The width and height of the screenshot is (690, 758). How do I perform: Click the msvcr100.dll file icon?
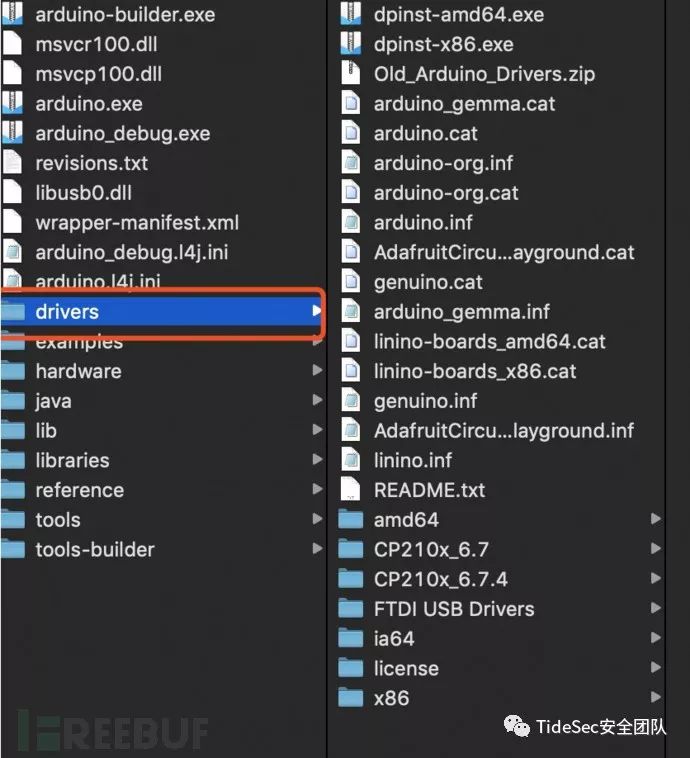coord(12,44)
